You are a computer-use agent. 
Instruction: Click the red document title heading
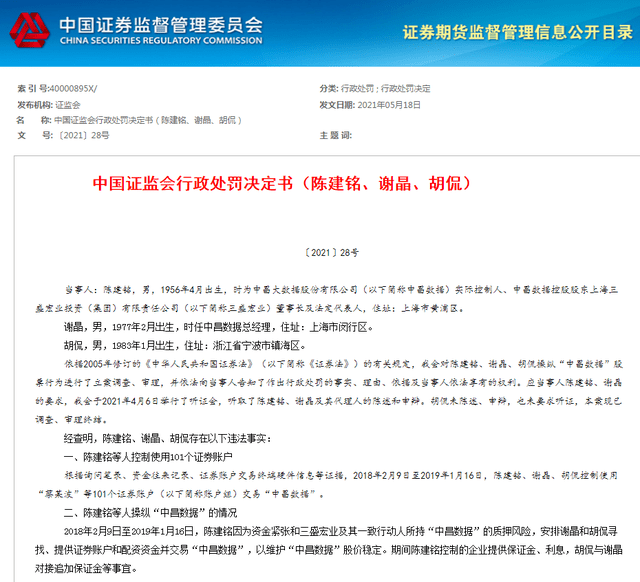click(x=282, y=183)
